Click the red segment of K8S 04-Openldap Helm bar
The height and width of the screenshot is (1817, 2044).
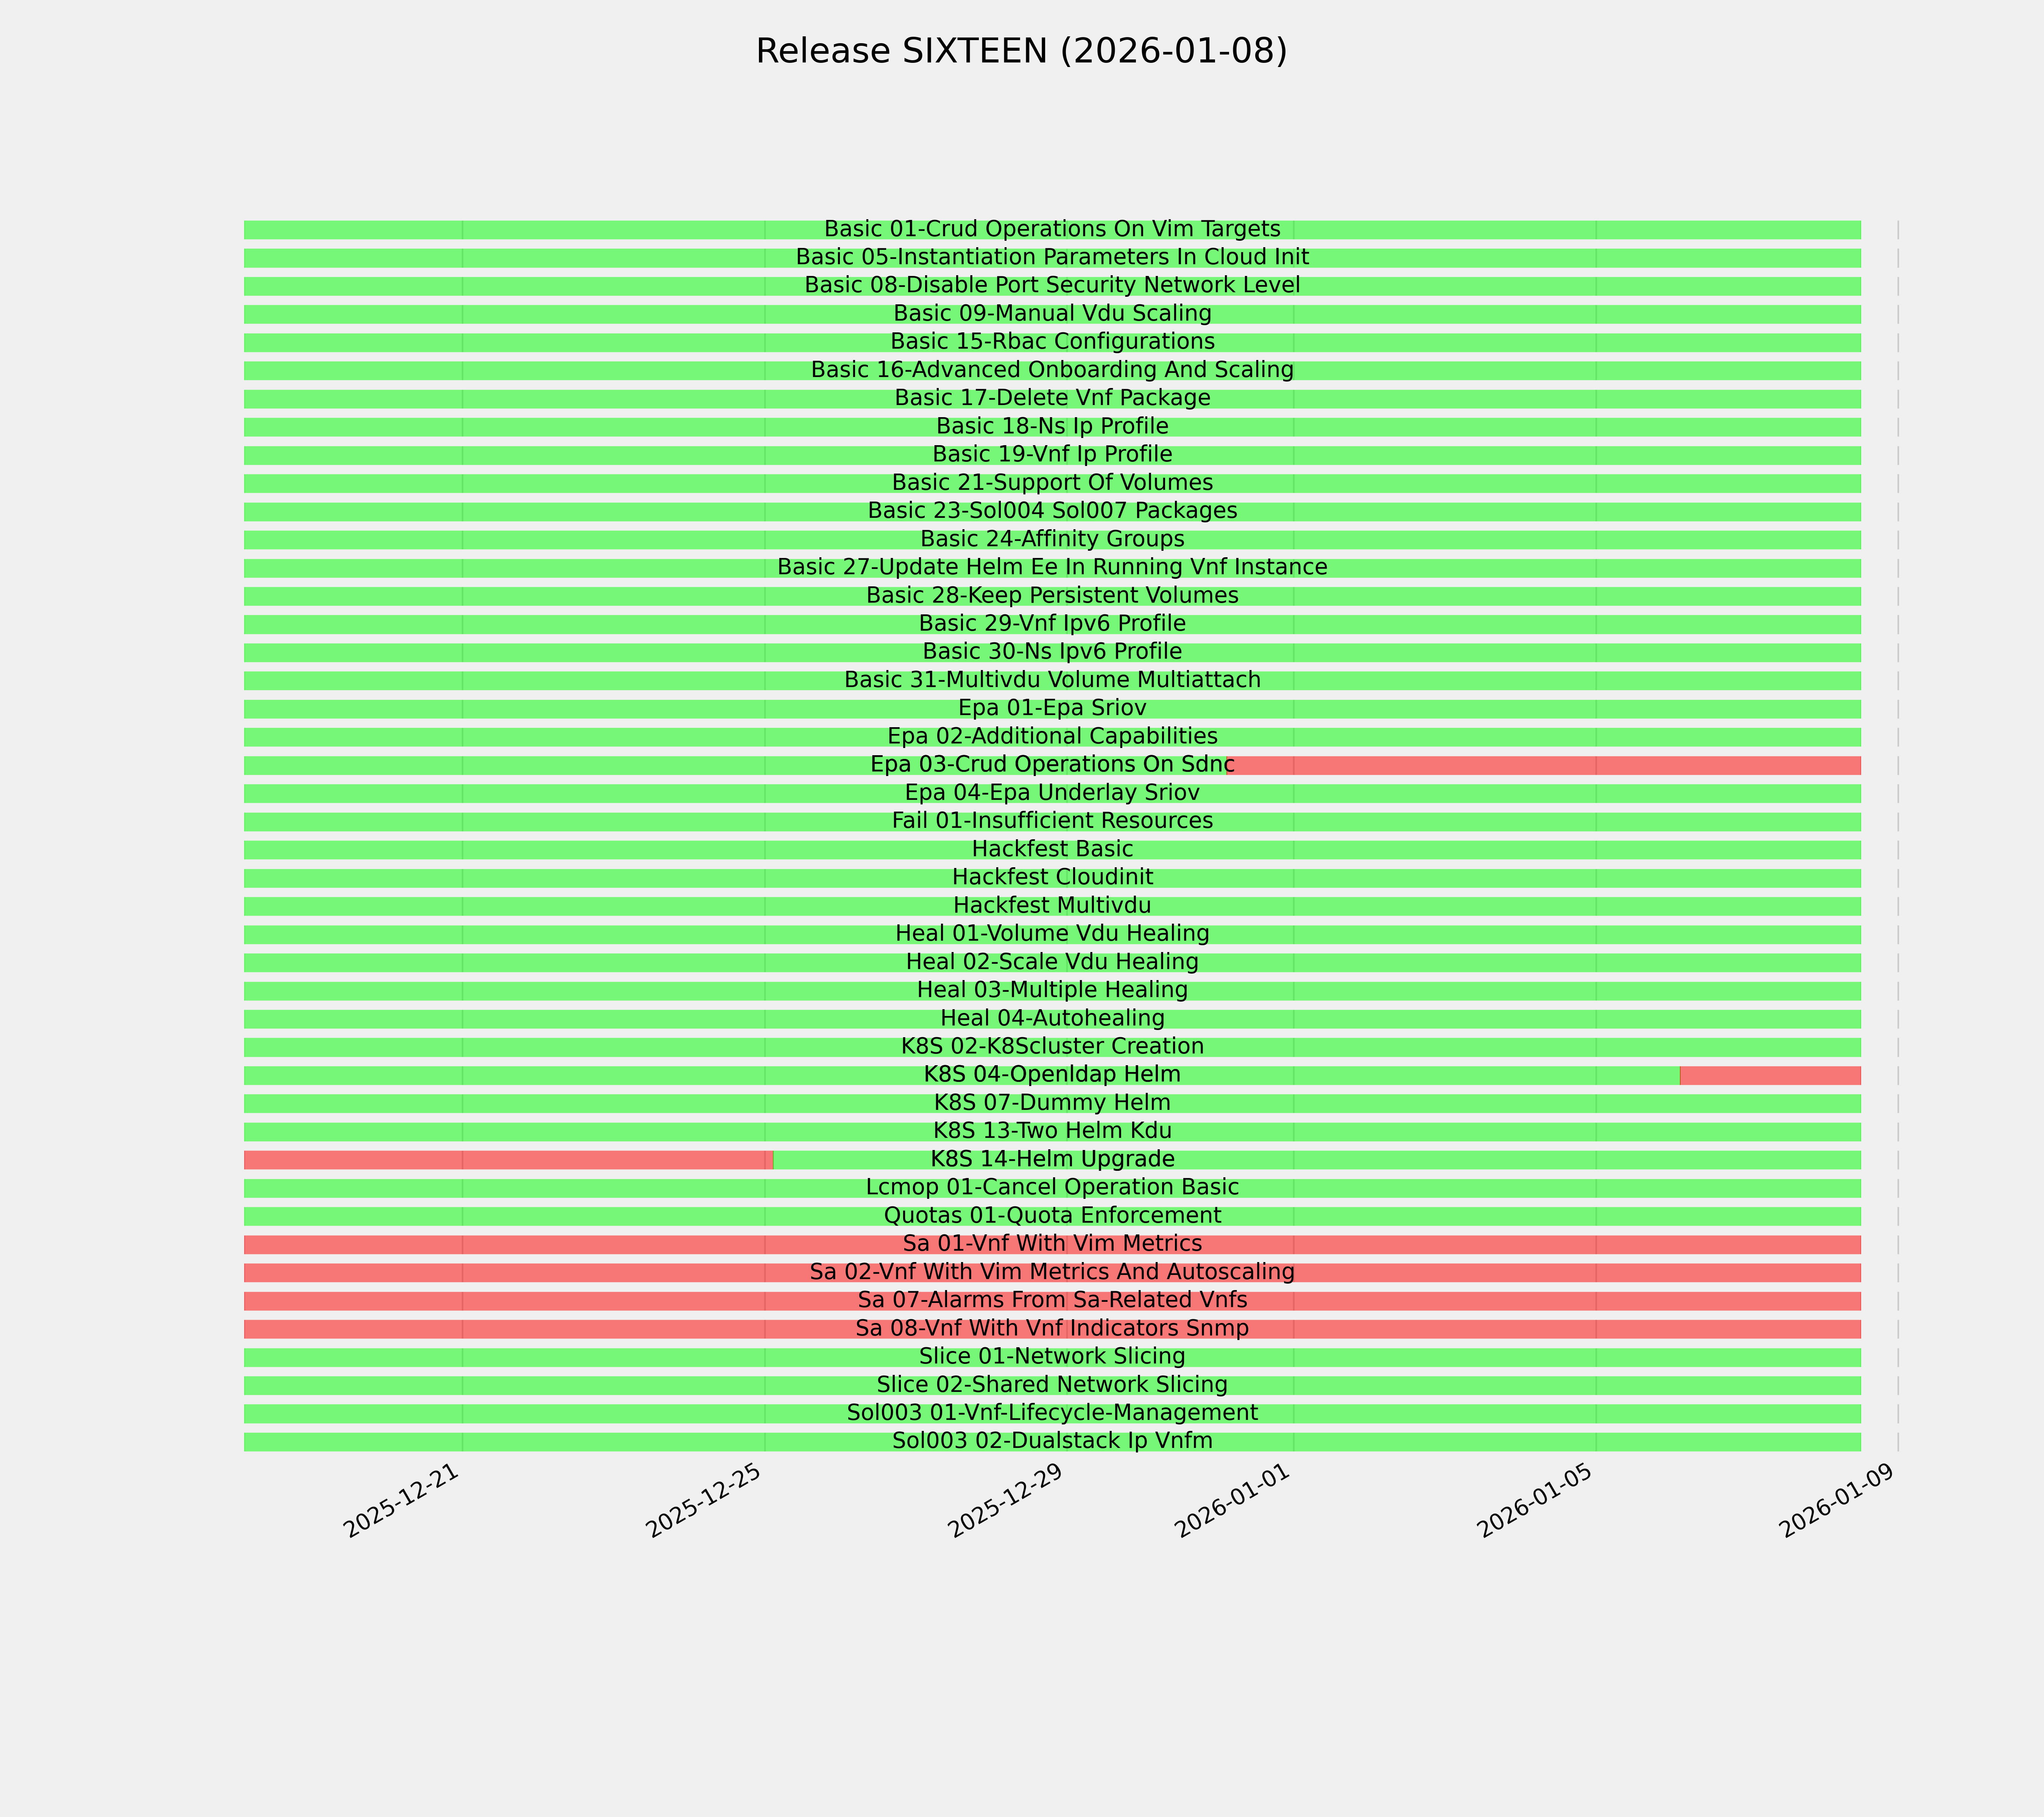point(1770,1075)
